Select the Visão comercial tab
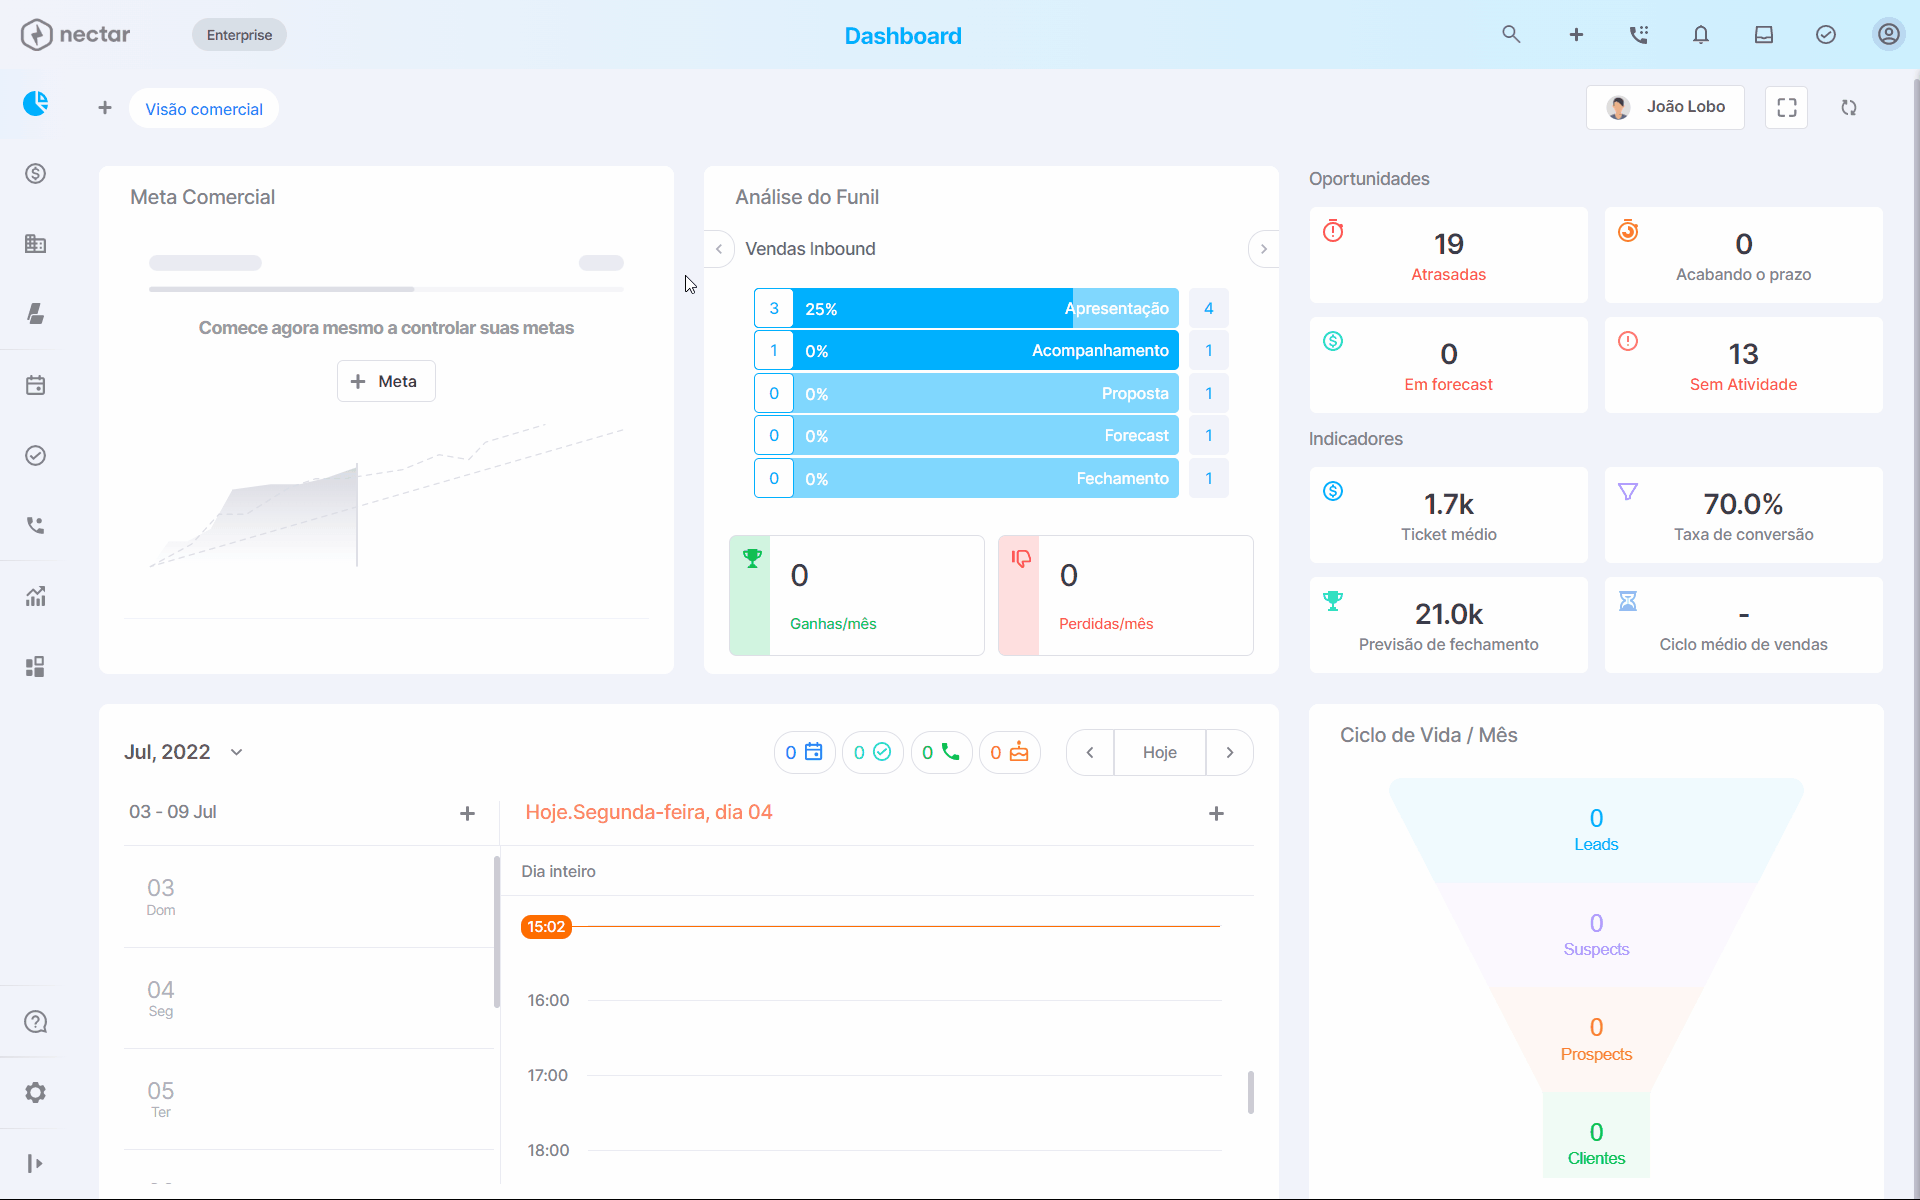This screenshot has height=1200, width=1920. 204,109
